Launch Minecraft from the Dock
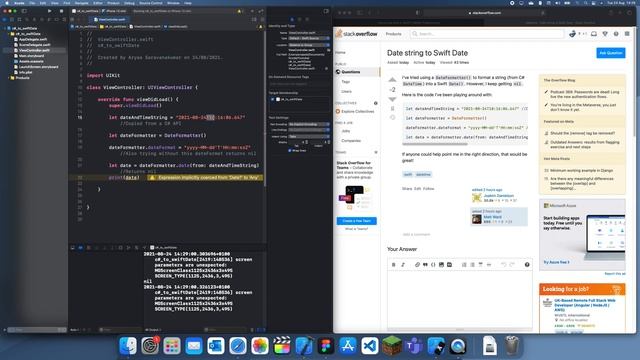640x360 pixels. point(392,346)
